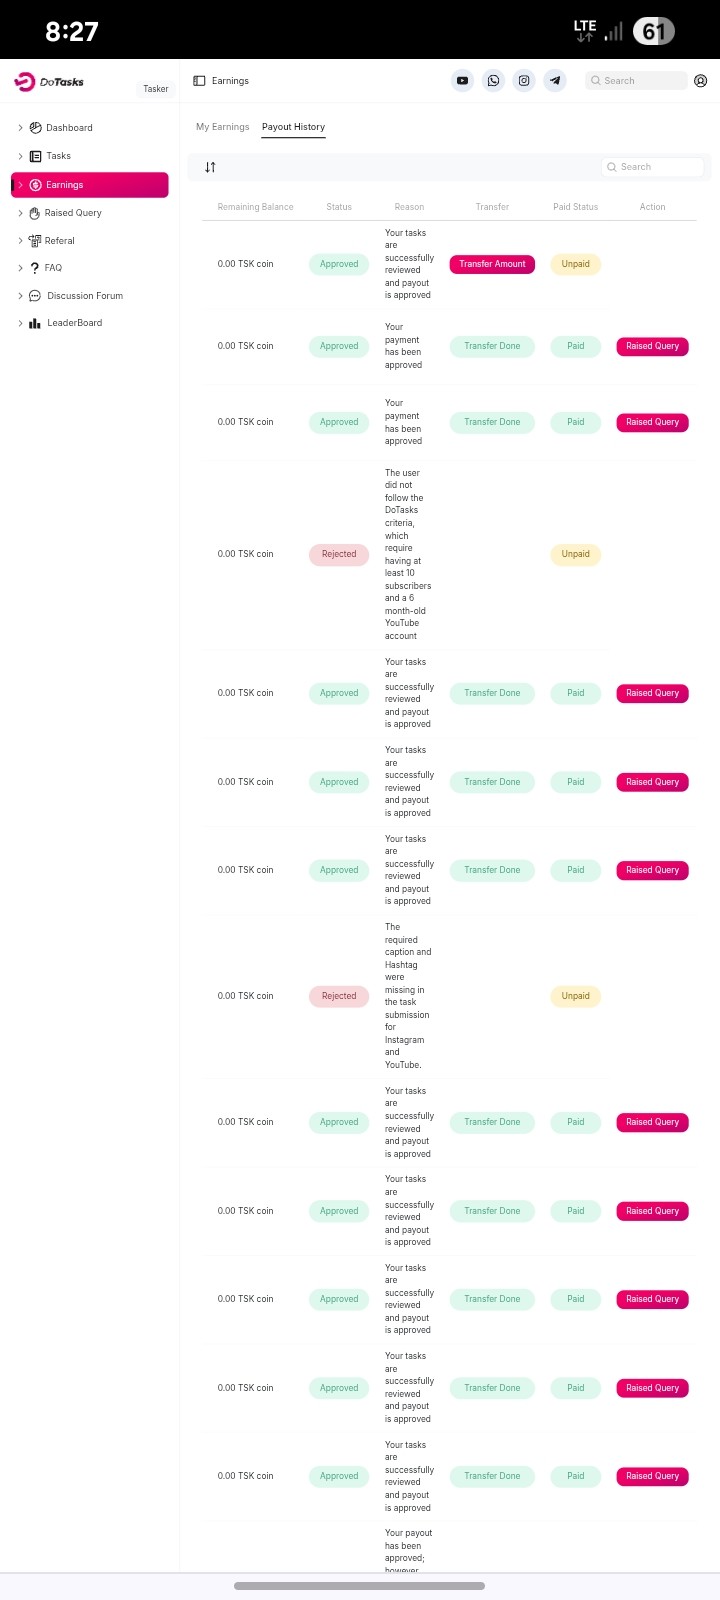Click the user profile icon
Viewport: 720px width, 1600px height.
coord(700,81)
